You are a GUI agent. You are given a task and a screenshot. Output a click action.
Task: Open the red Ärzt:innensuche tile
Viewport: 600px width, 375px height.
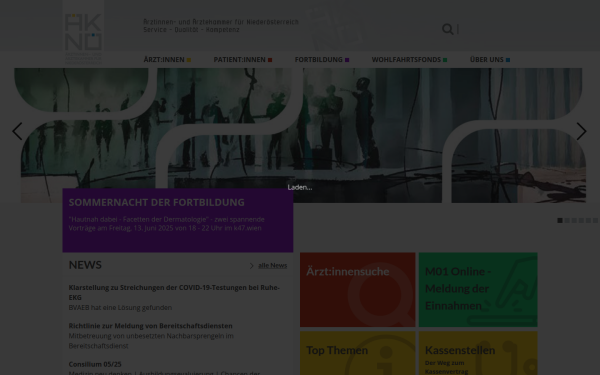point(357,290)
